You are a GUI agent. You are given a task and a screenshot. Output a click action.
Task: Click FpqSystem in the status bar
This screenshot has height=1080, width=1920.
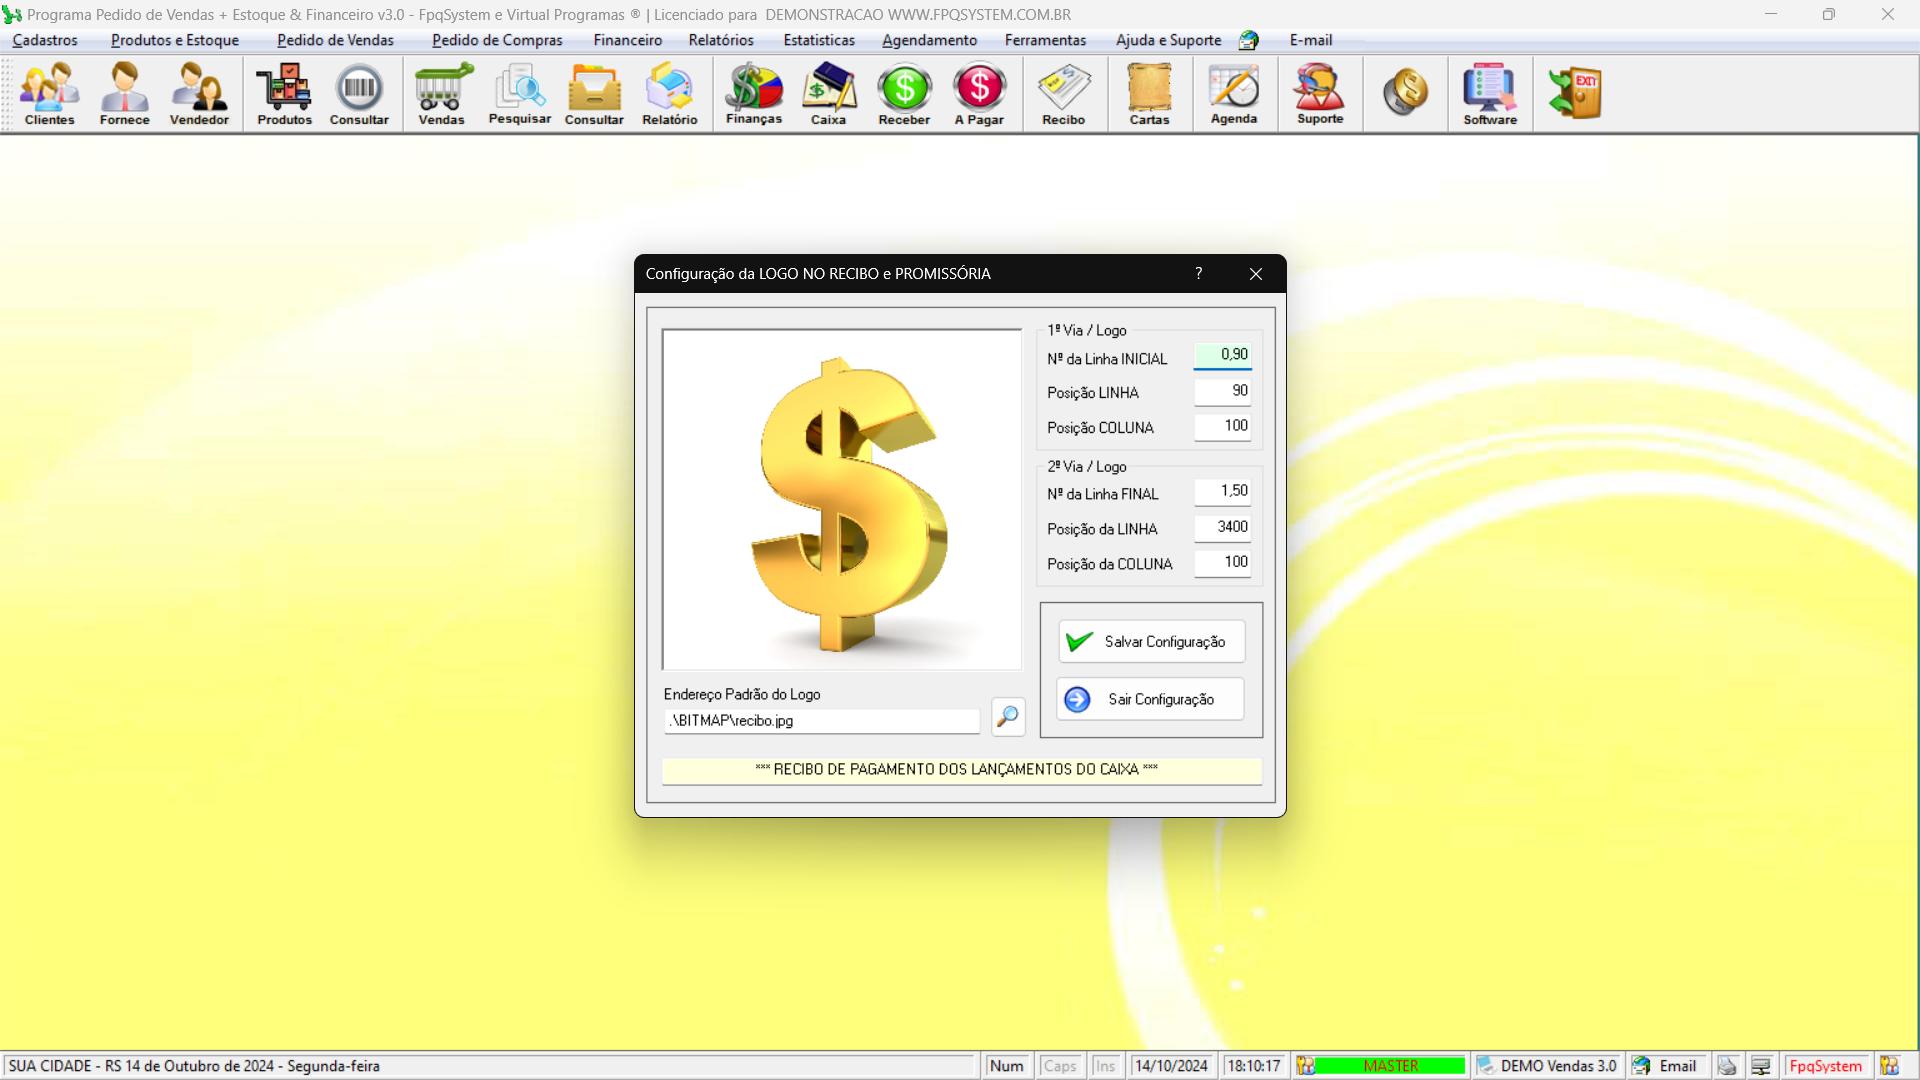[1826, 1066]
